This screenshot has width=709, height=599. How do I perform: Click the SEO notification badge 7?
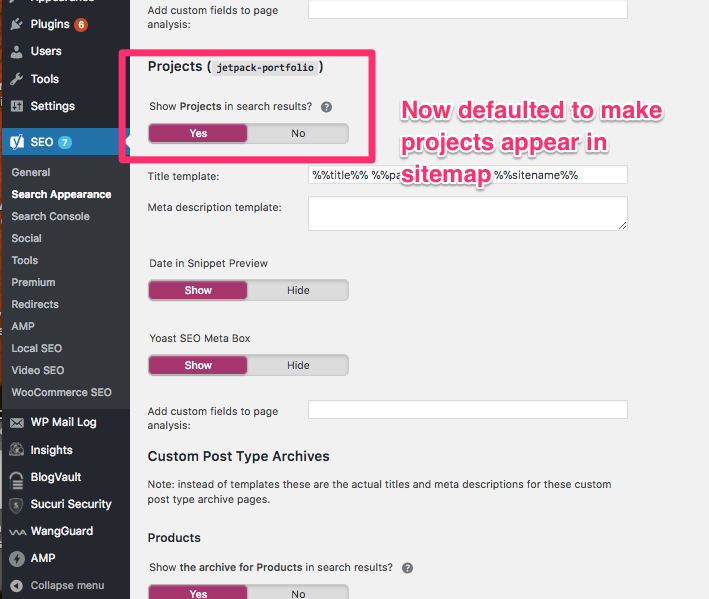click(x=65, y=142)
